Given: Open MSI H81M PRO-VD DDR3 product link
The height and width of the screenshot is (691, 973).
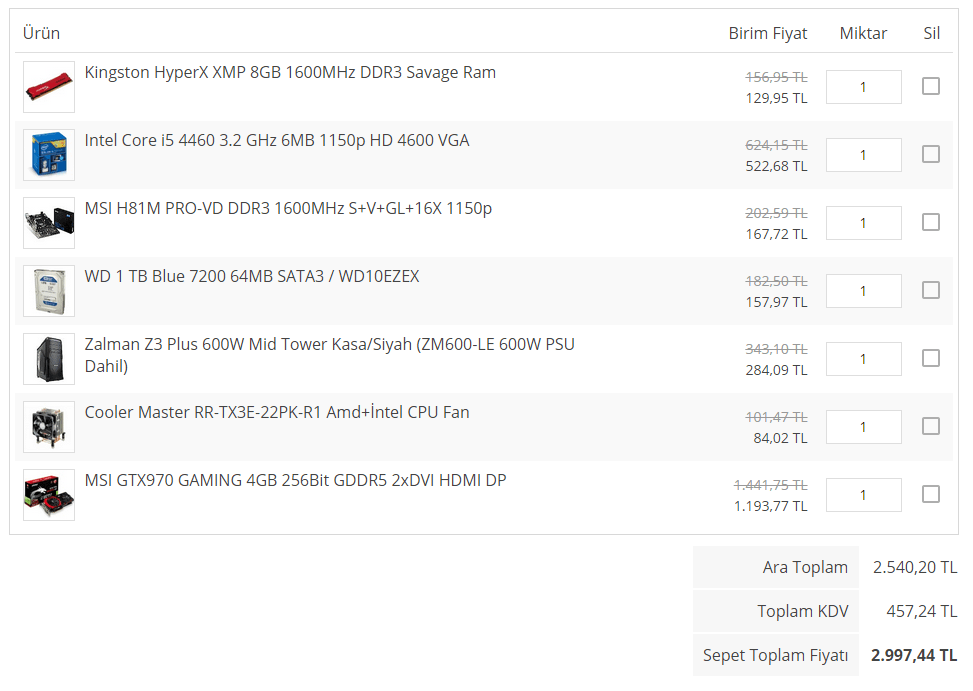Looking at the screenshot, I should (288, 208).
